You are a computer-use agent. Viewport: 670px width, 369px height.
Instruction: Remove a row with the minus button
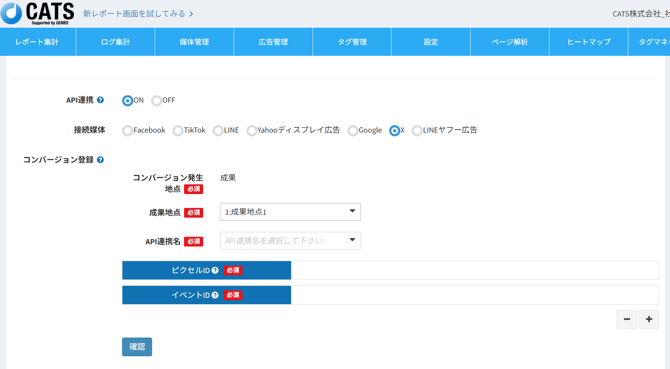tap(627, 319)
